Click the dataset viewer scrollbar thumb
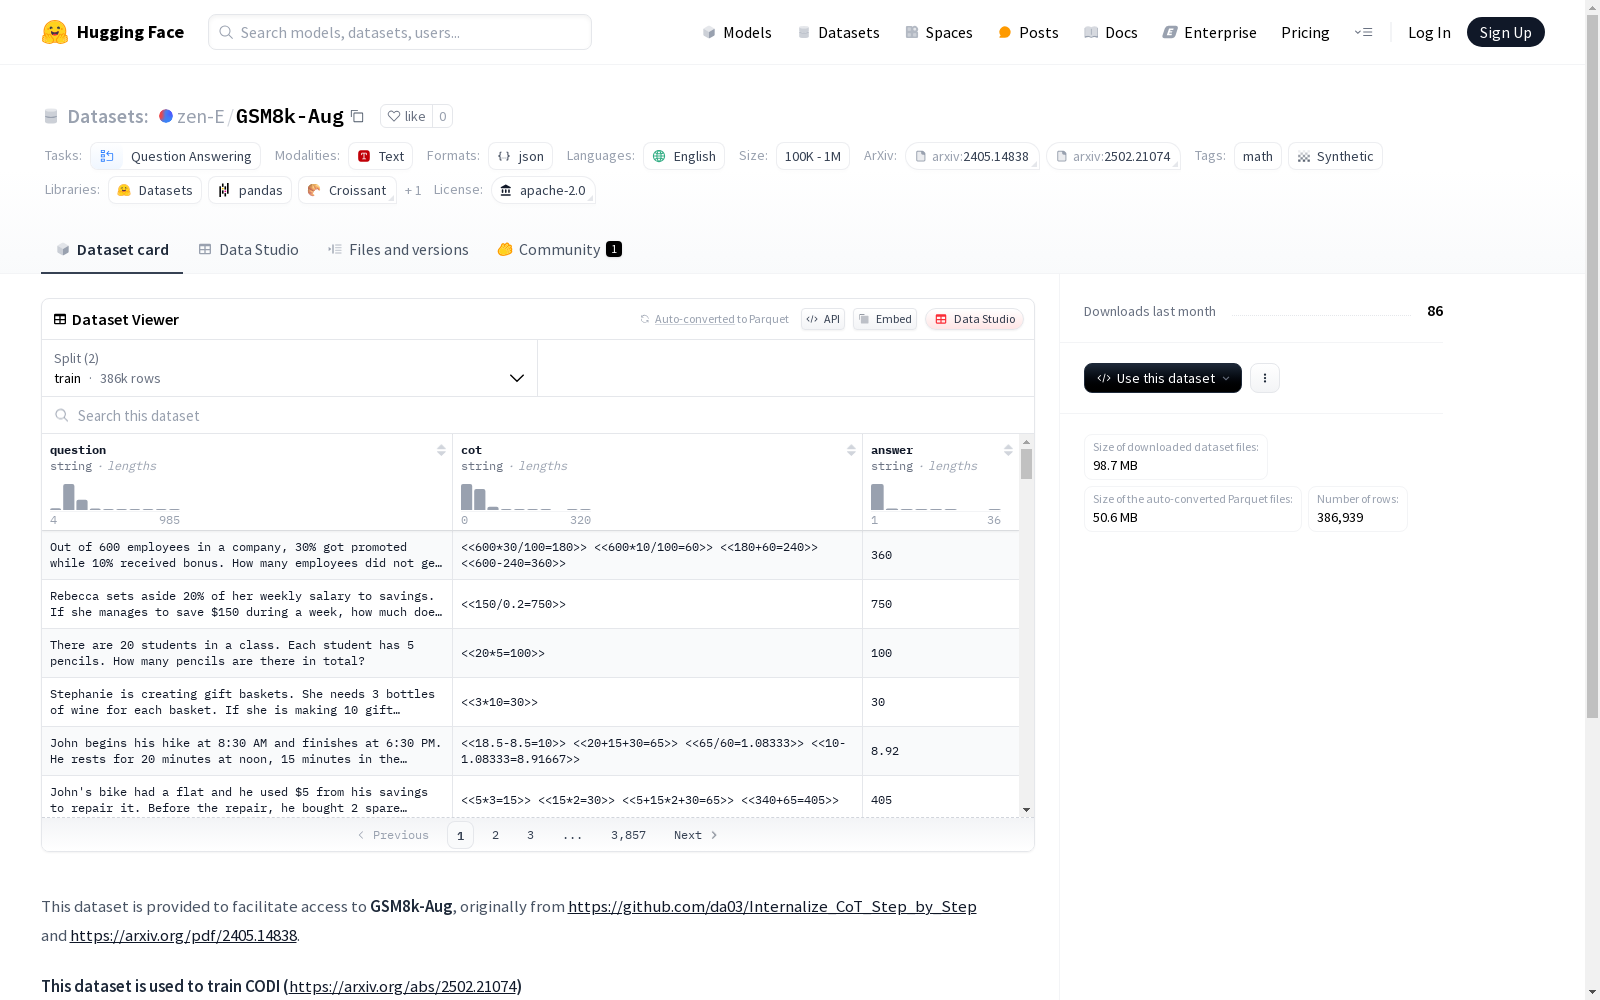Viewport: 1600px width, 1000px height. pyautogui.click(x=1026, y=464)
